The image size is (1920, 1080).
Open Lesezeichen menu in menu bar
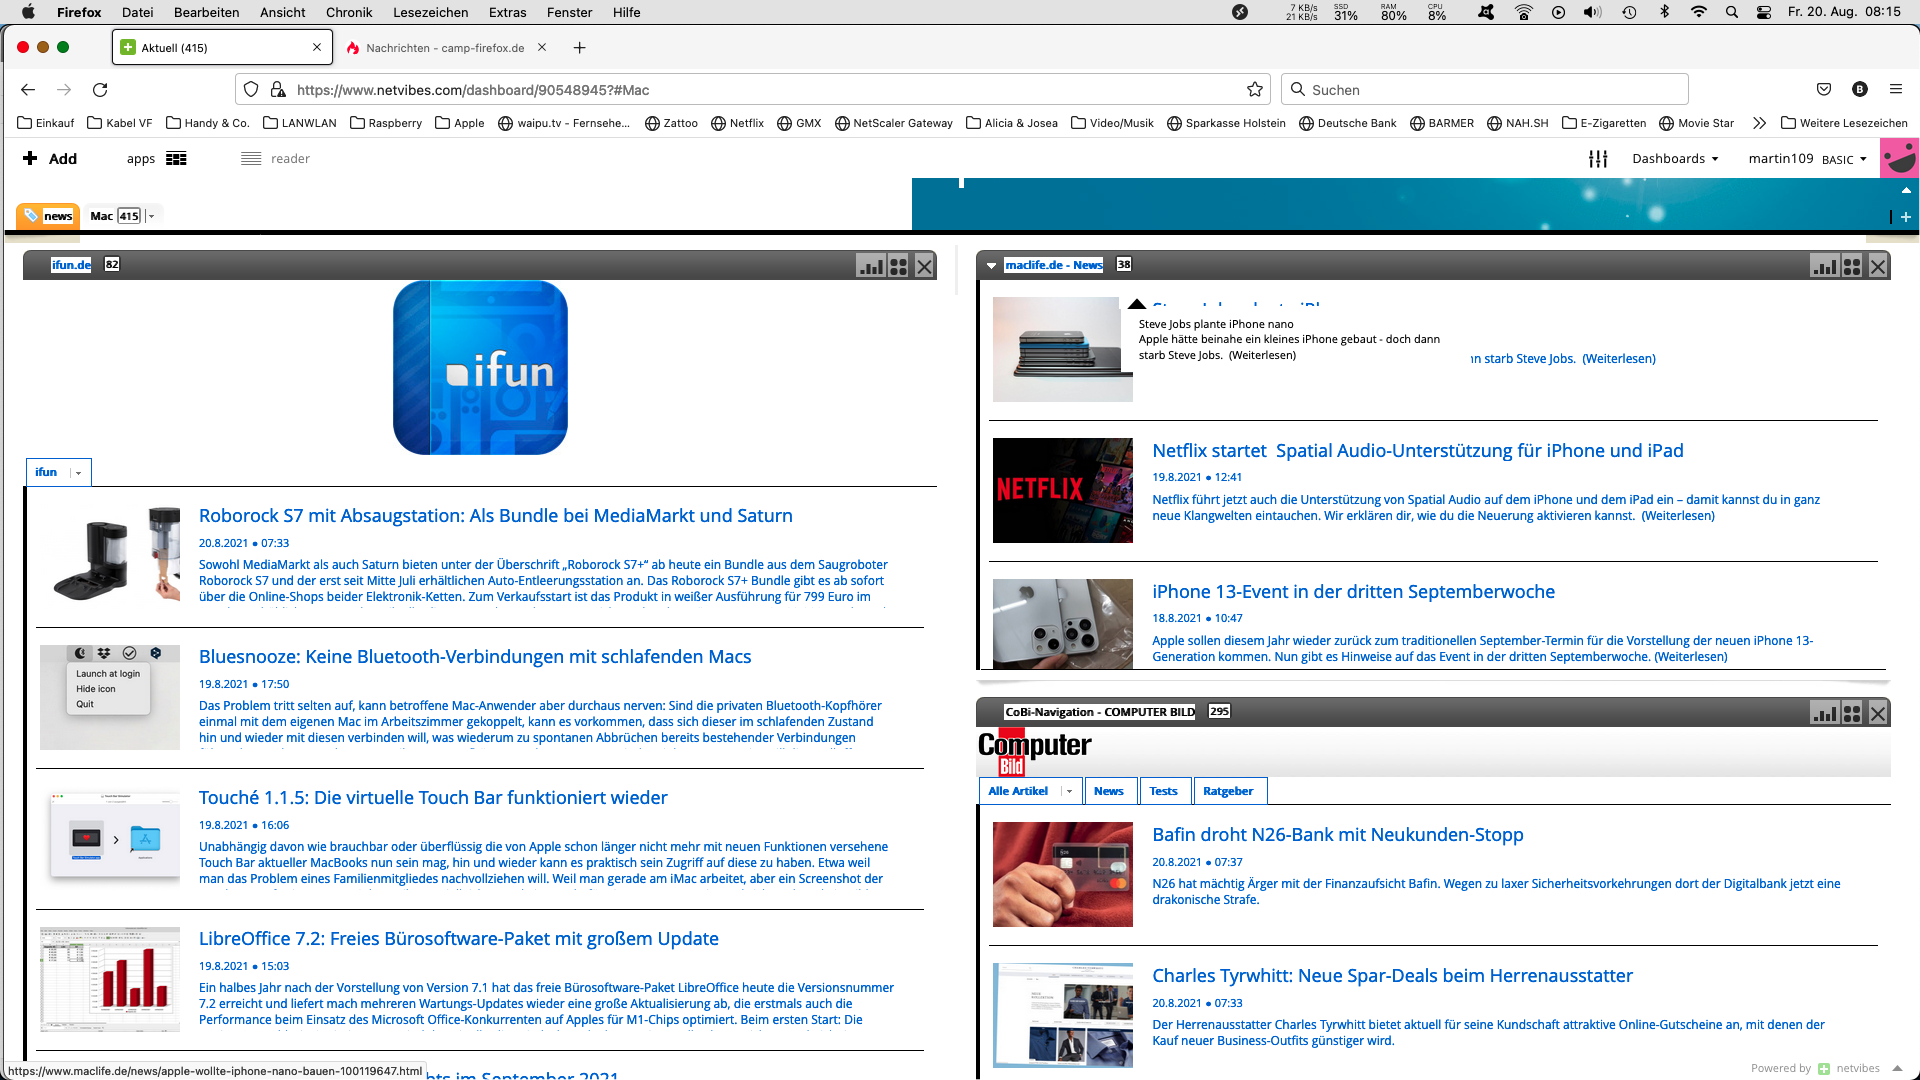click(430, 12)
